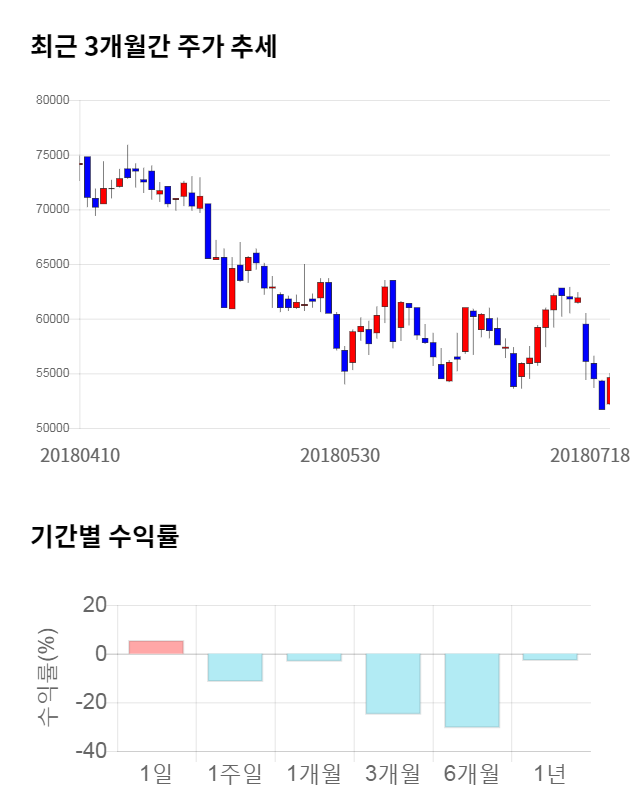The width and height of the screenshot is (640, 810).
Task: Click the 3개월 label under the bar chart
Action: pyautogui.click(x=392, y=773)
